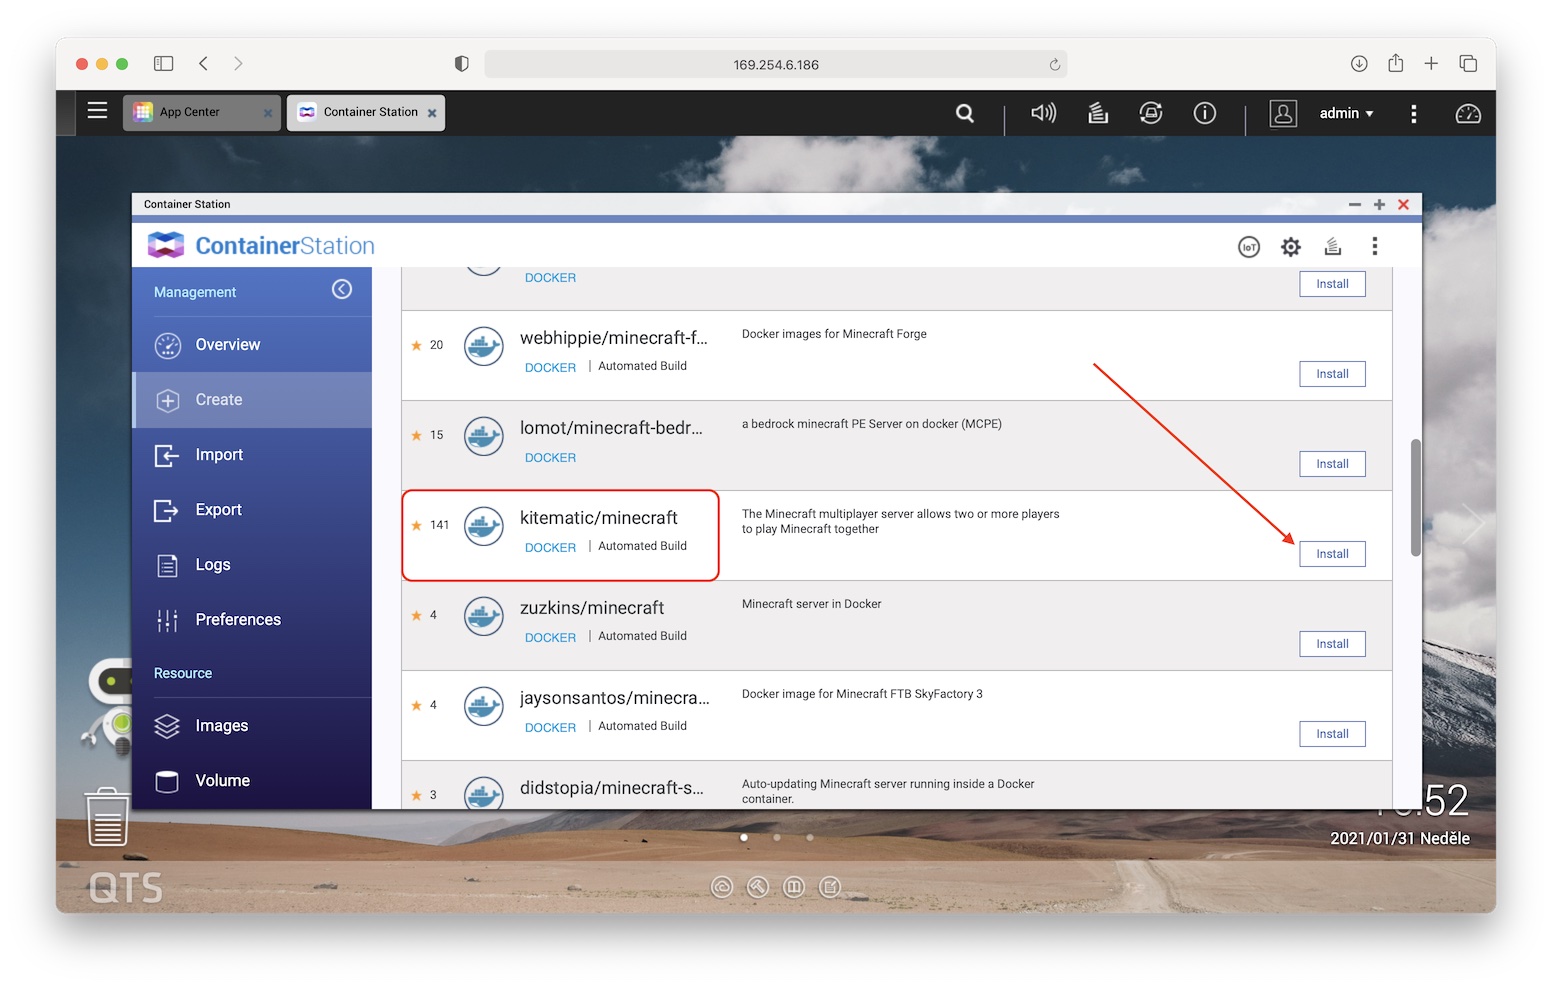Screen dimensions: 1552x987
Task: Click the DOCKER link under lomot/minecraft-bedr
Action: click(550, 458)
